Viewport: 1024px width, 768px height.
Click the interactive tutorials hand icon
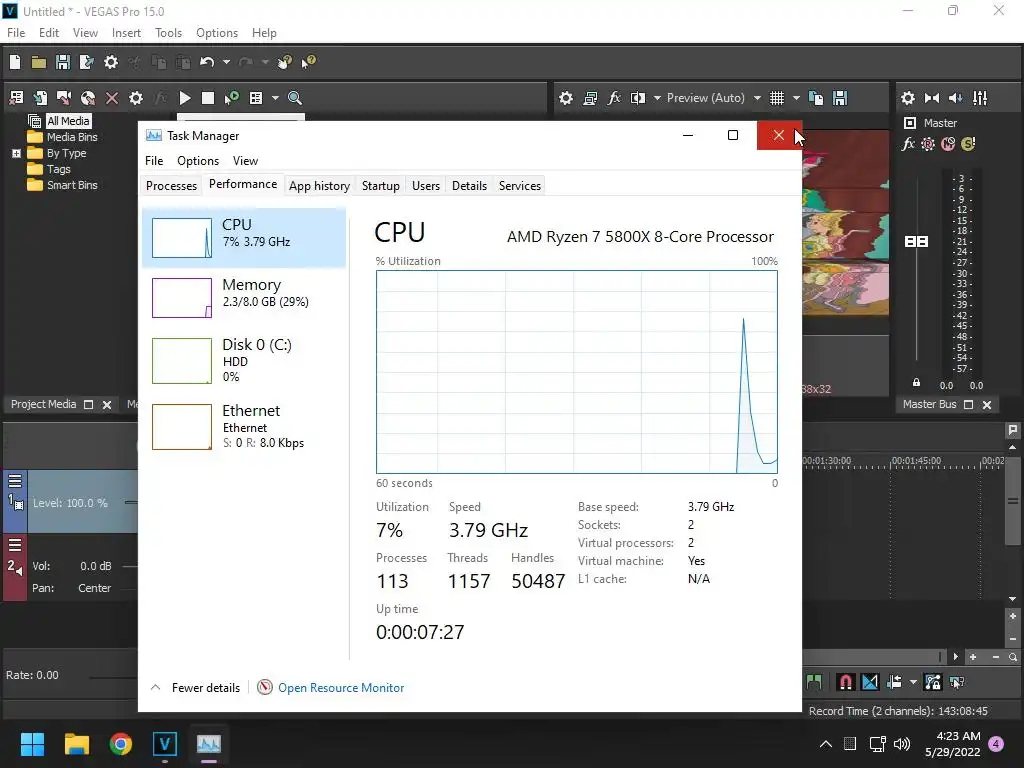coord(284,62)
